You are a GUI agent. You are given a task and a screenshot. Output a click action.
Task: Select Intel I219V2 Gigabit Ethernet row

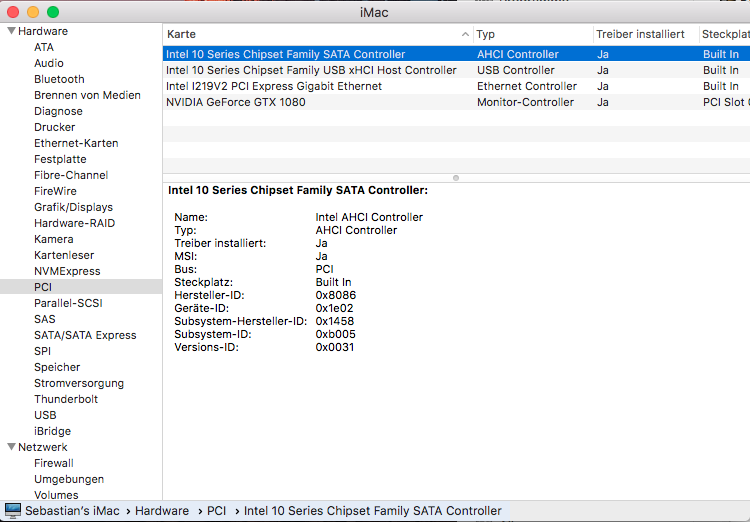(x=274, y=86)
